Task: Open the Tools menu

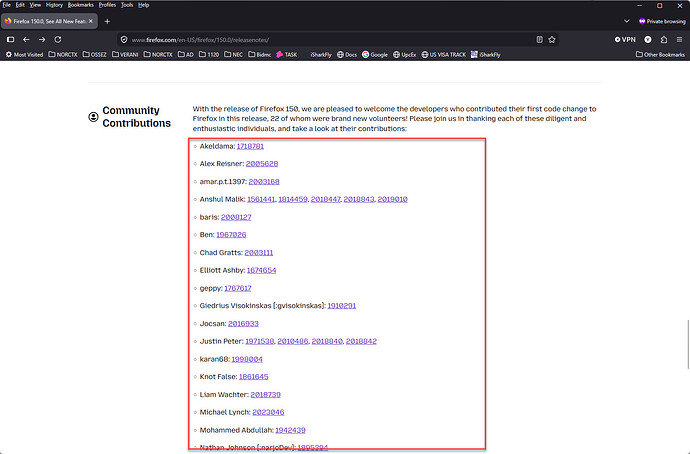Action: pyautogui.click(x=127, y=5)
